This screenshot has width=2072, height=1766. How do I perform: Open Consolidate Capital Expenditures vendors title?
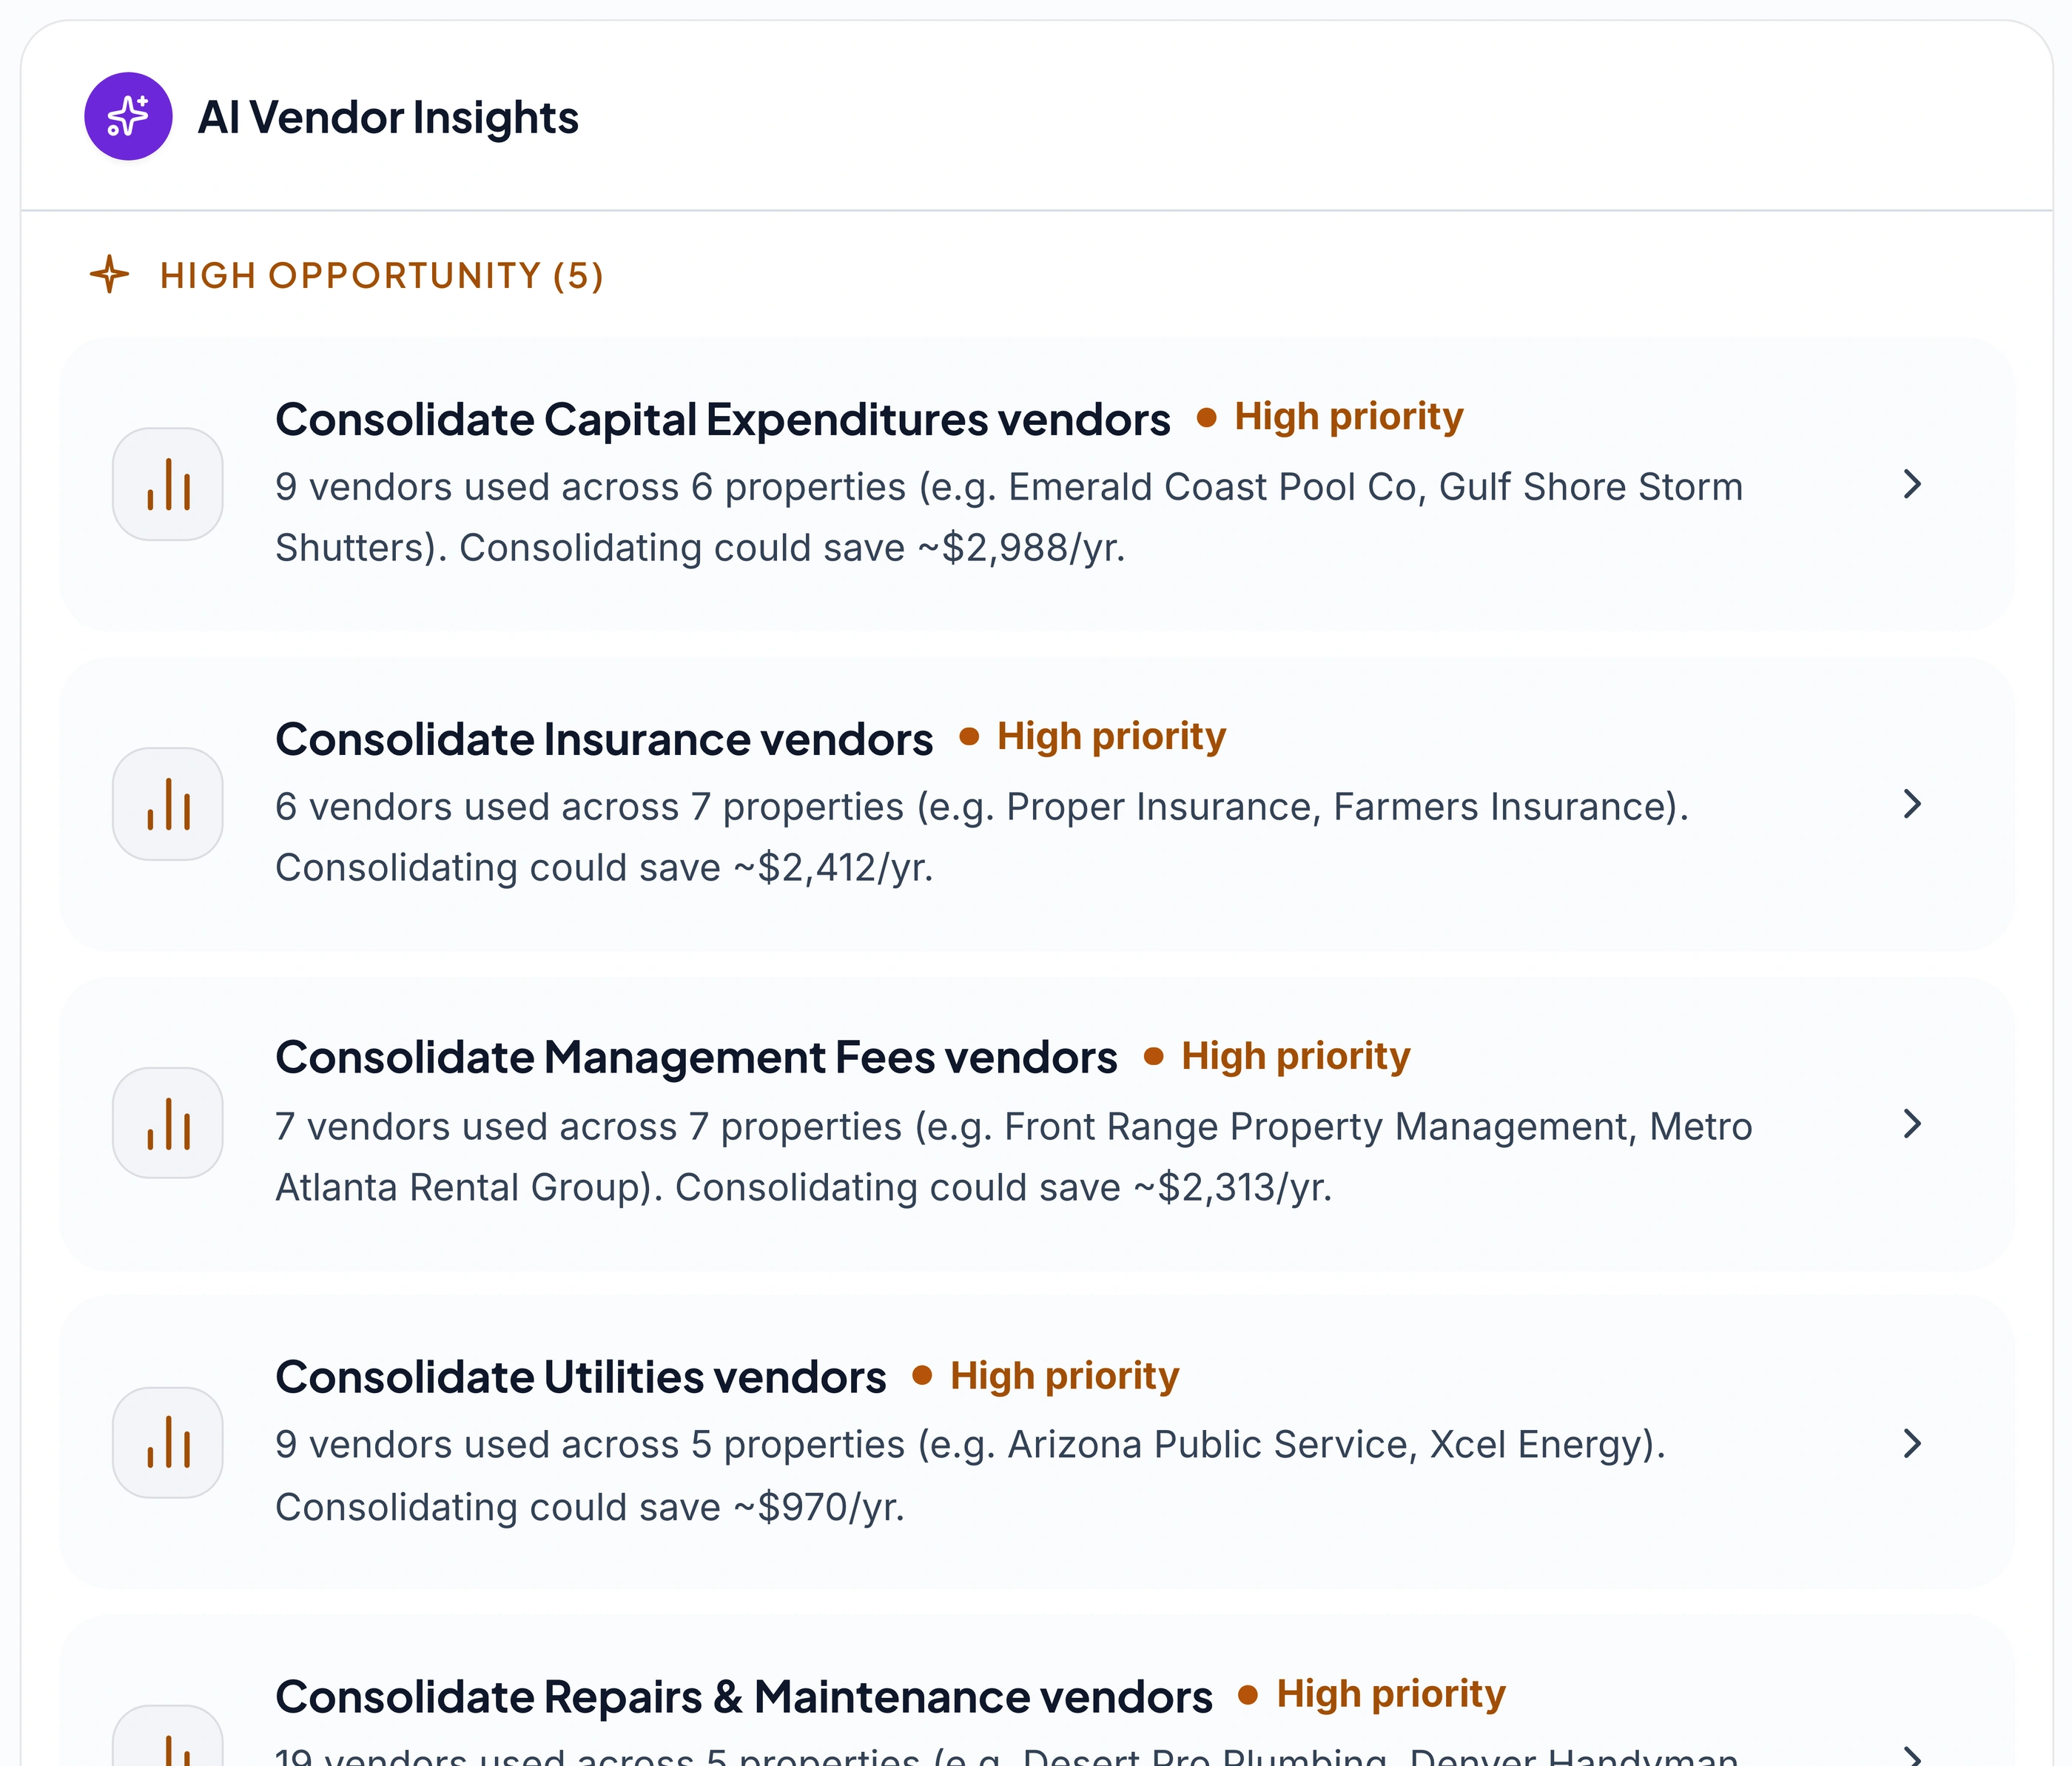pos(723,419)
